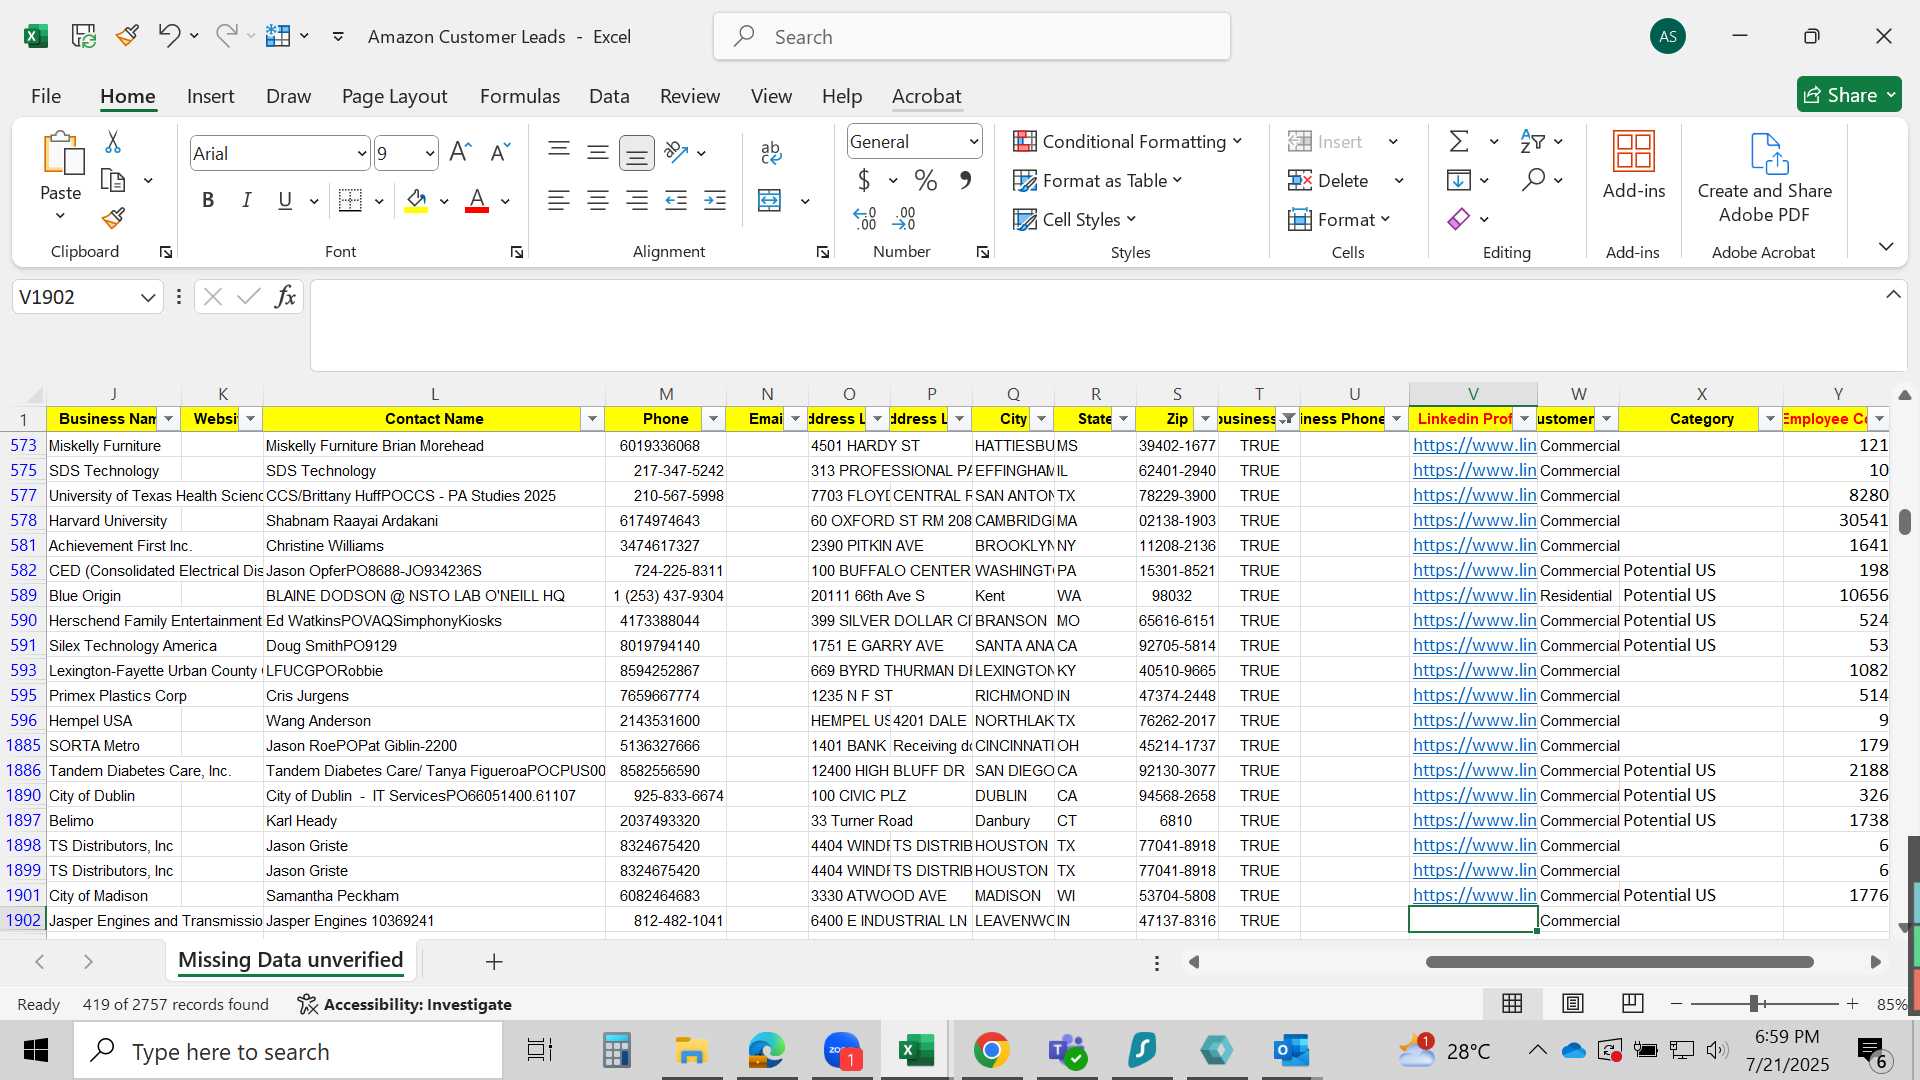Open the font name dropdown Arial
The height and width of the screenshot is (1080, 1920).
click(x=361, y=153)
